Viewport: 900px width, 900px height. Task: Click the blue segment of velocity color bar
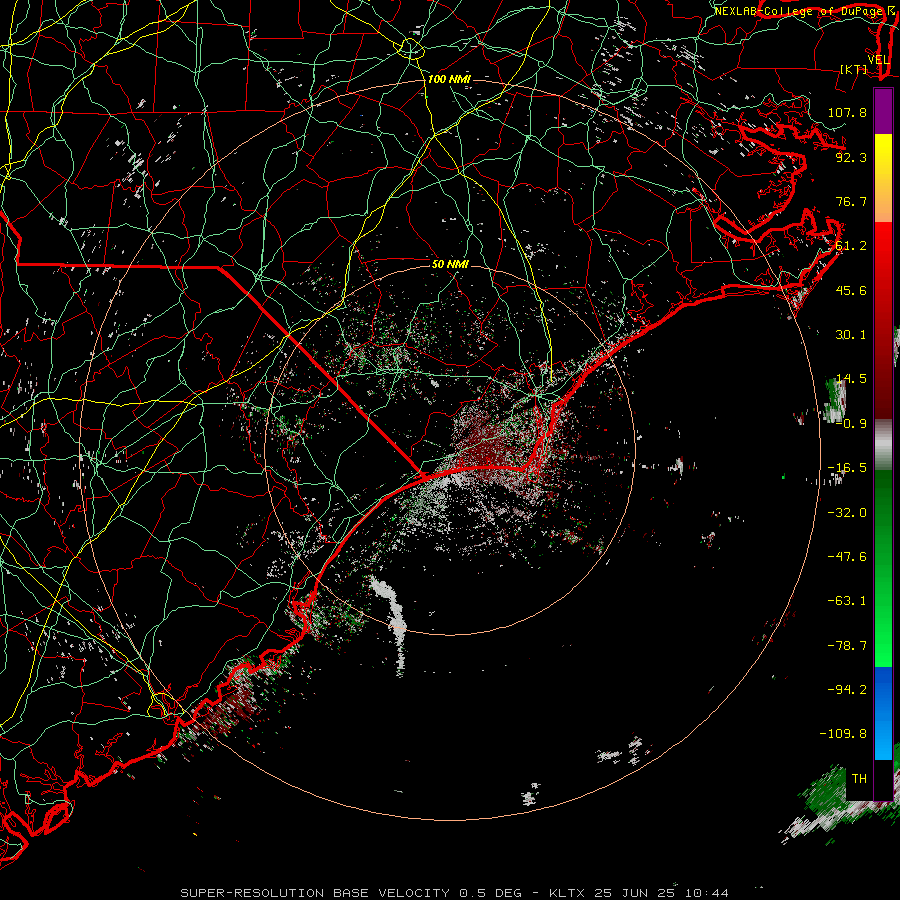tap(883, 713)
